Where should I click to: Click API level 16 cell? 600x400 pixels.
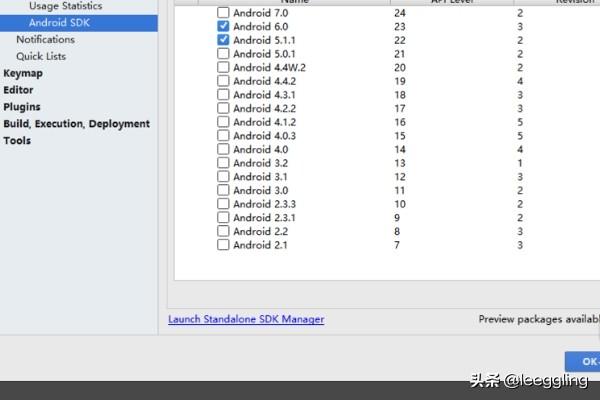pos(400,122)
